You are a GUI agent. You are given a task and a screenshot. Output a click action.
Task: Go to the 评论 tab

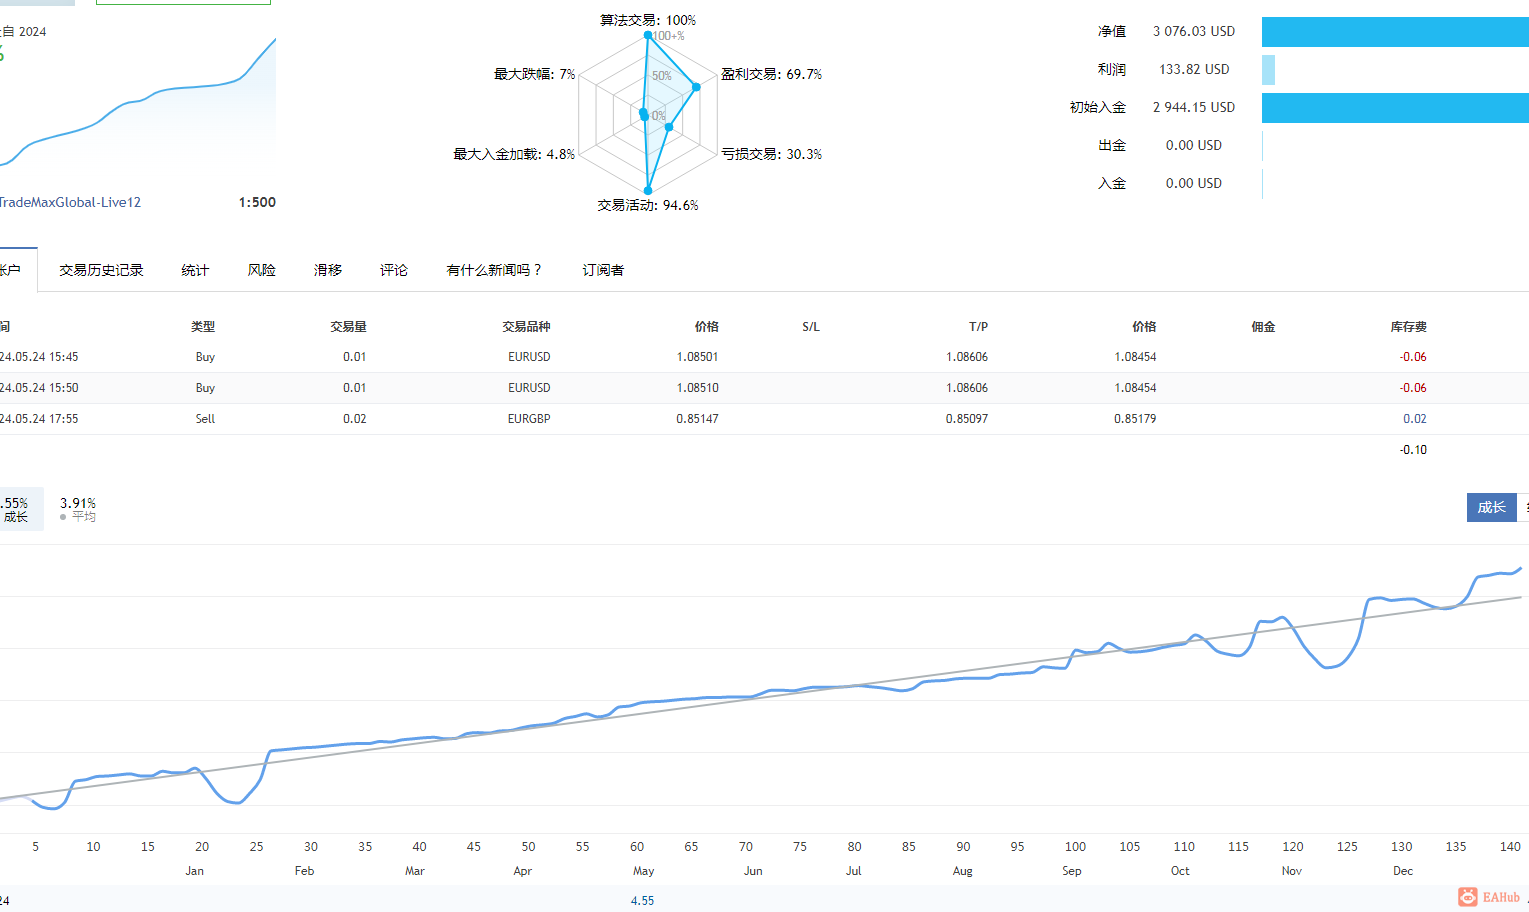(x=394, y=270)
